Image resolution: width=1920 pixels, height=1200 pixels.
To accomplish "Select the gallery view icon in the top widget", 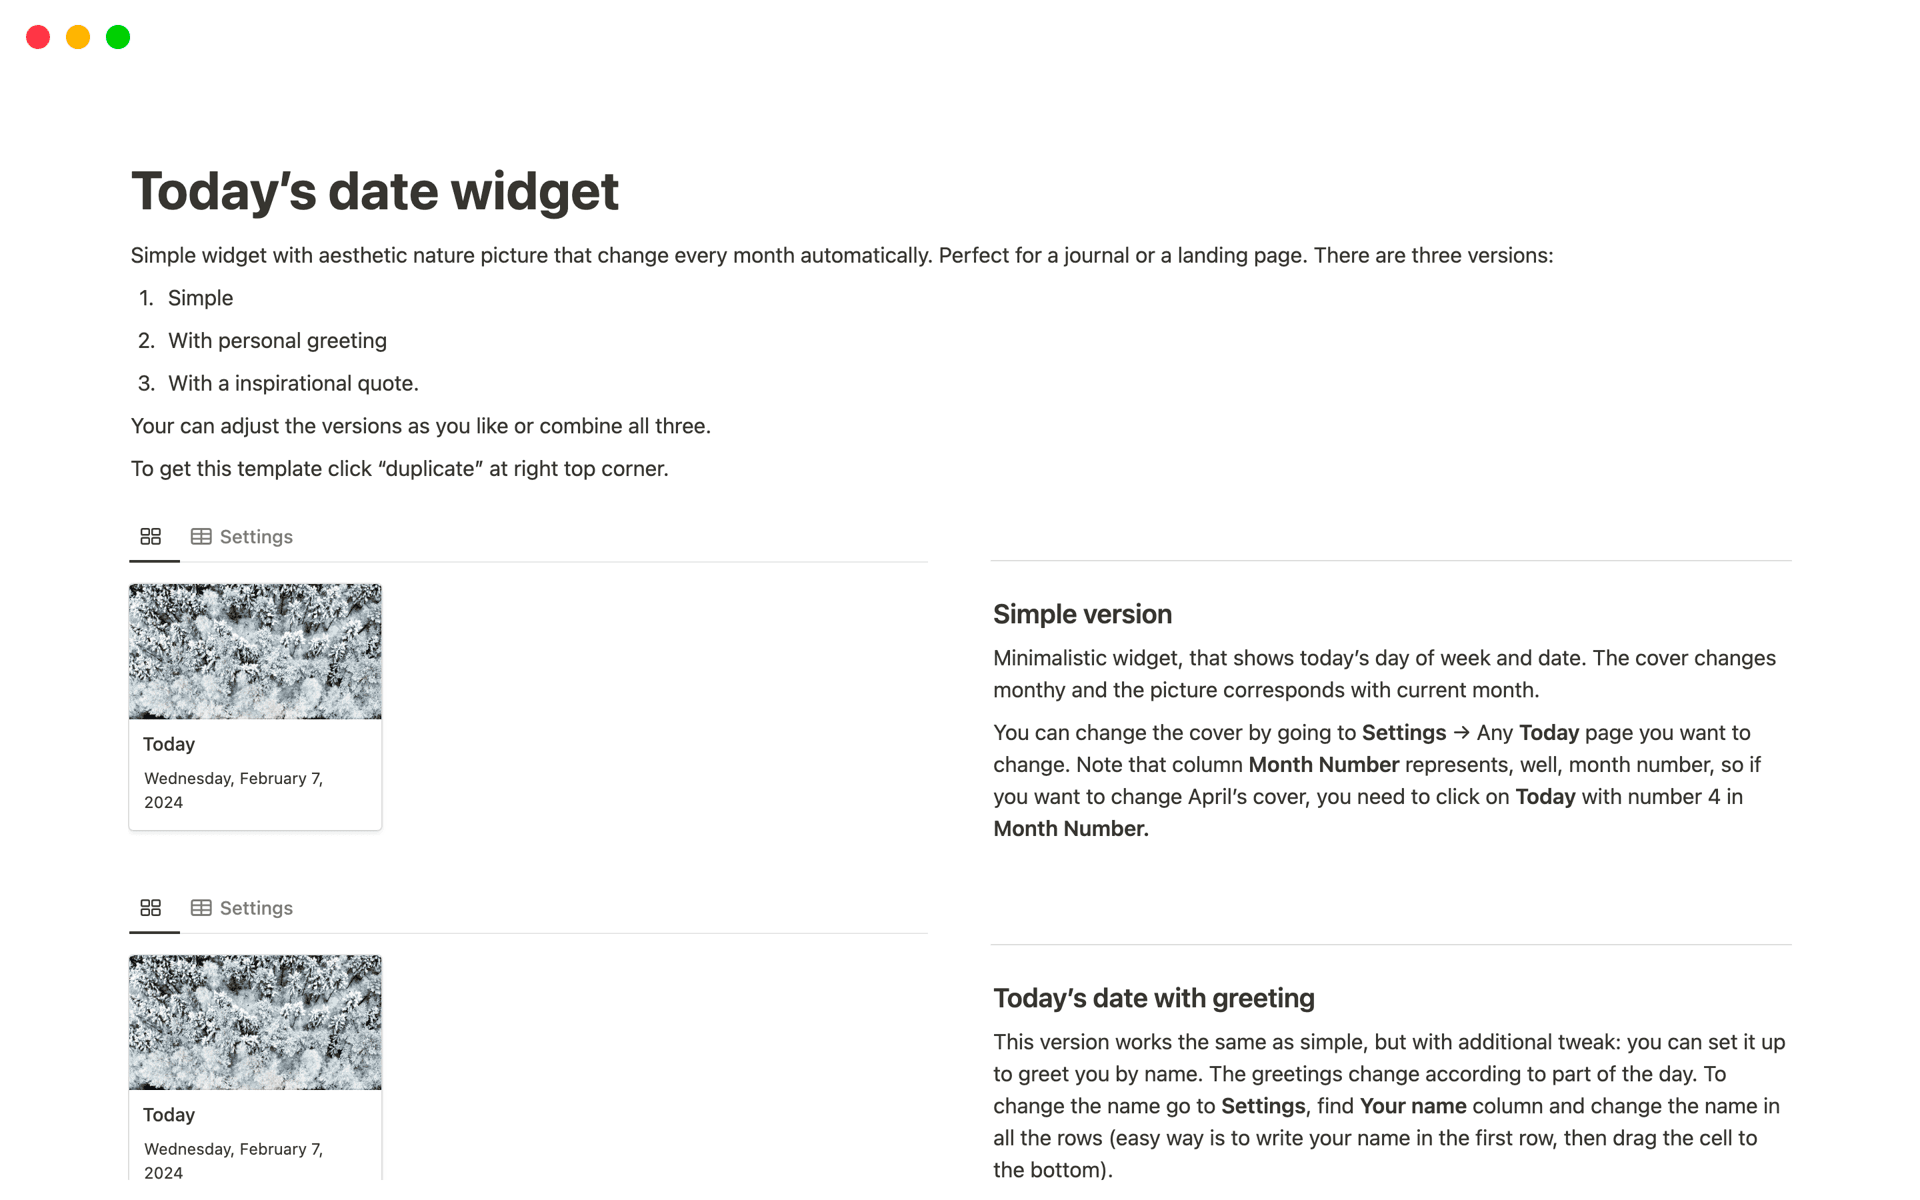I will coord(151,537).
